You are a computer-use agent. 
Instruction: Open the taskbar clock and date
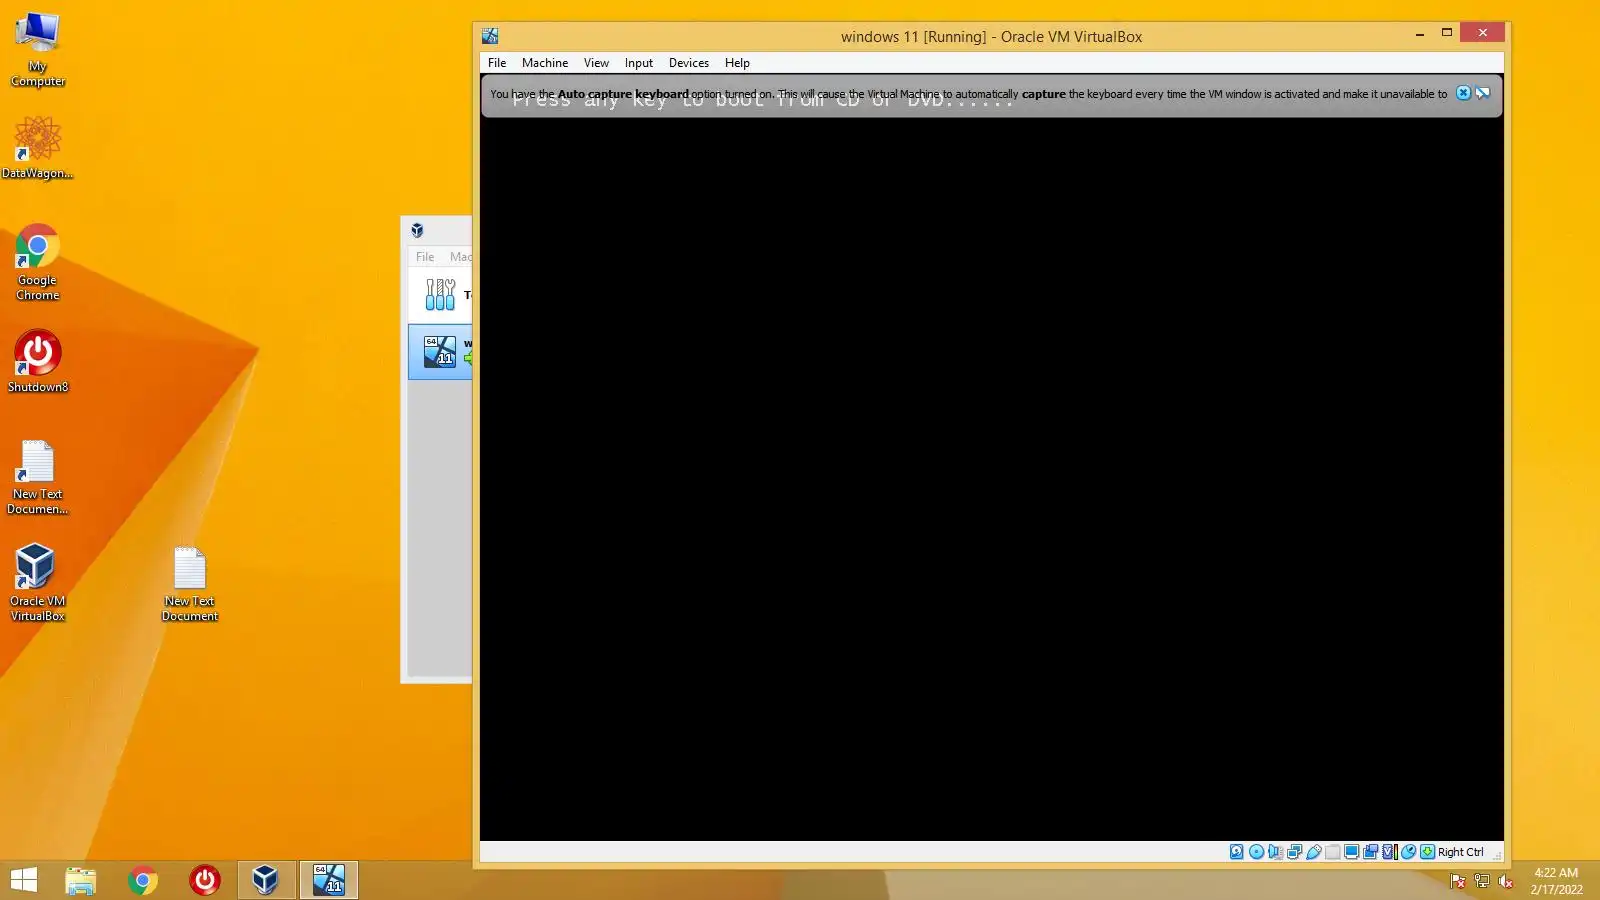pos(1556,881)
